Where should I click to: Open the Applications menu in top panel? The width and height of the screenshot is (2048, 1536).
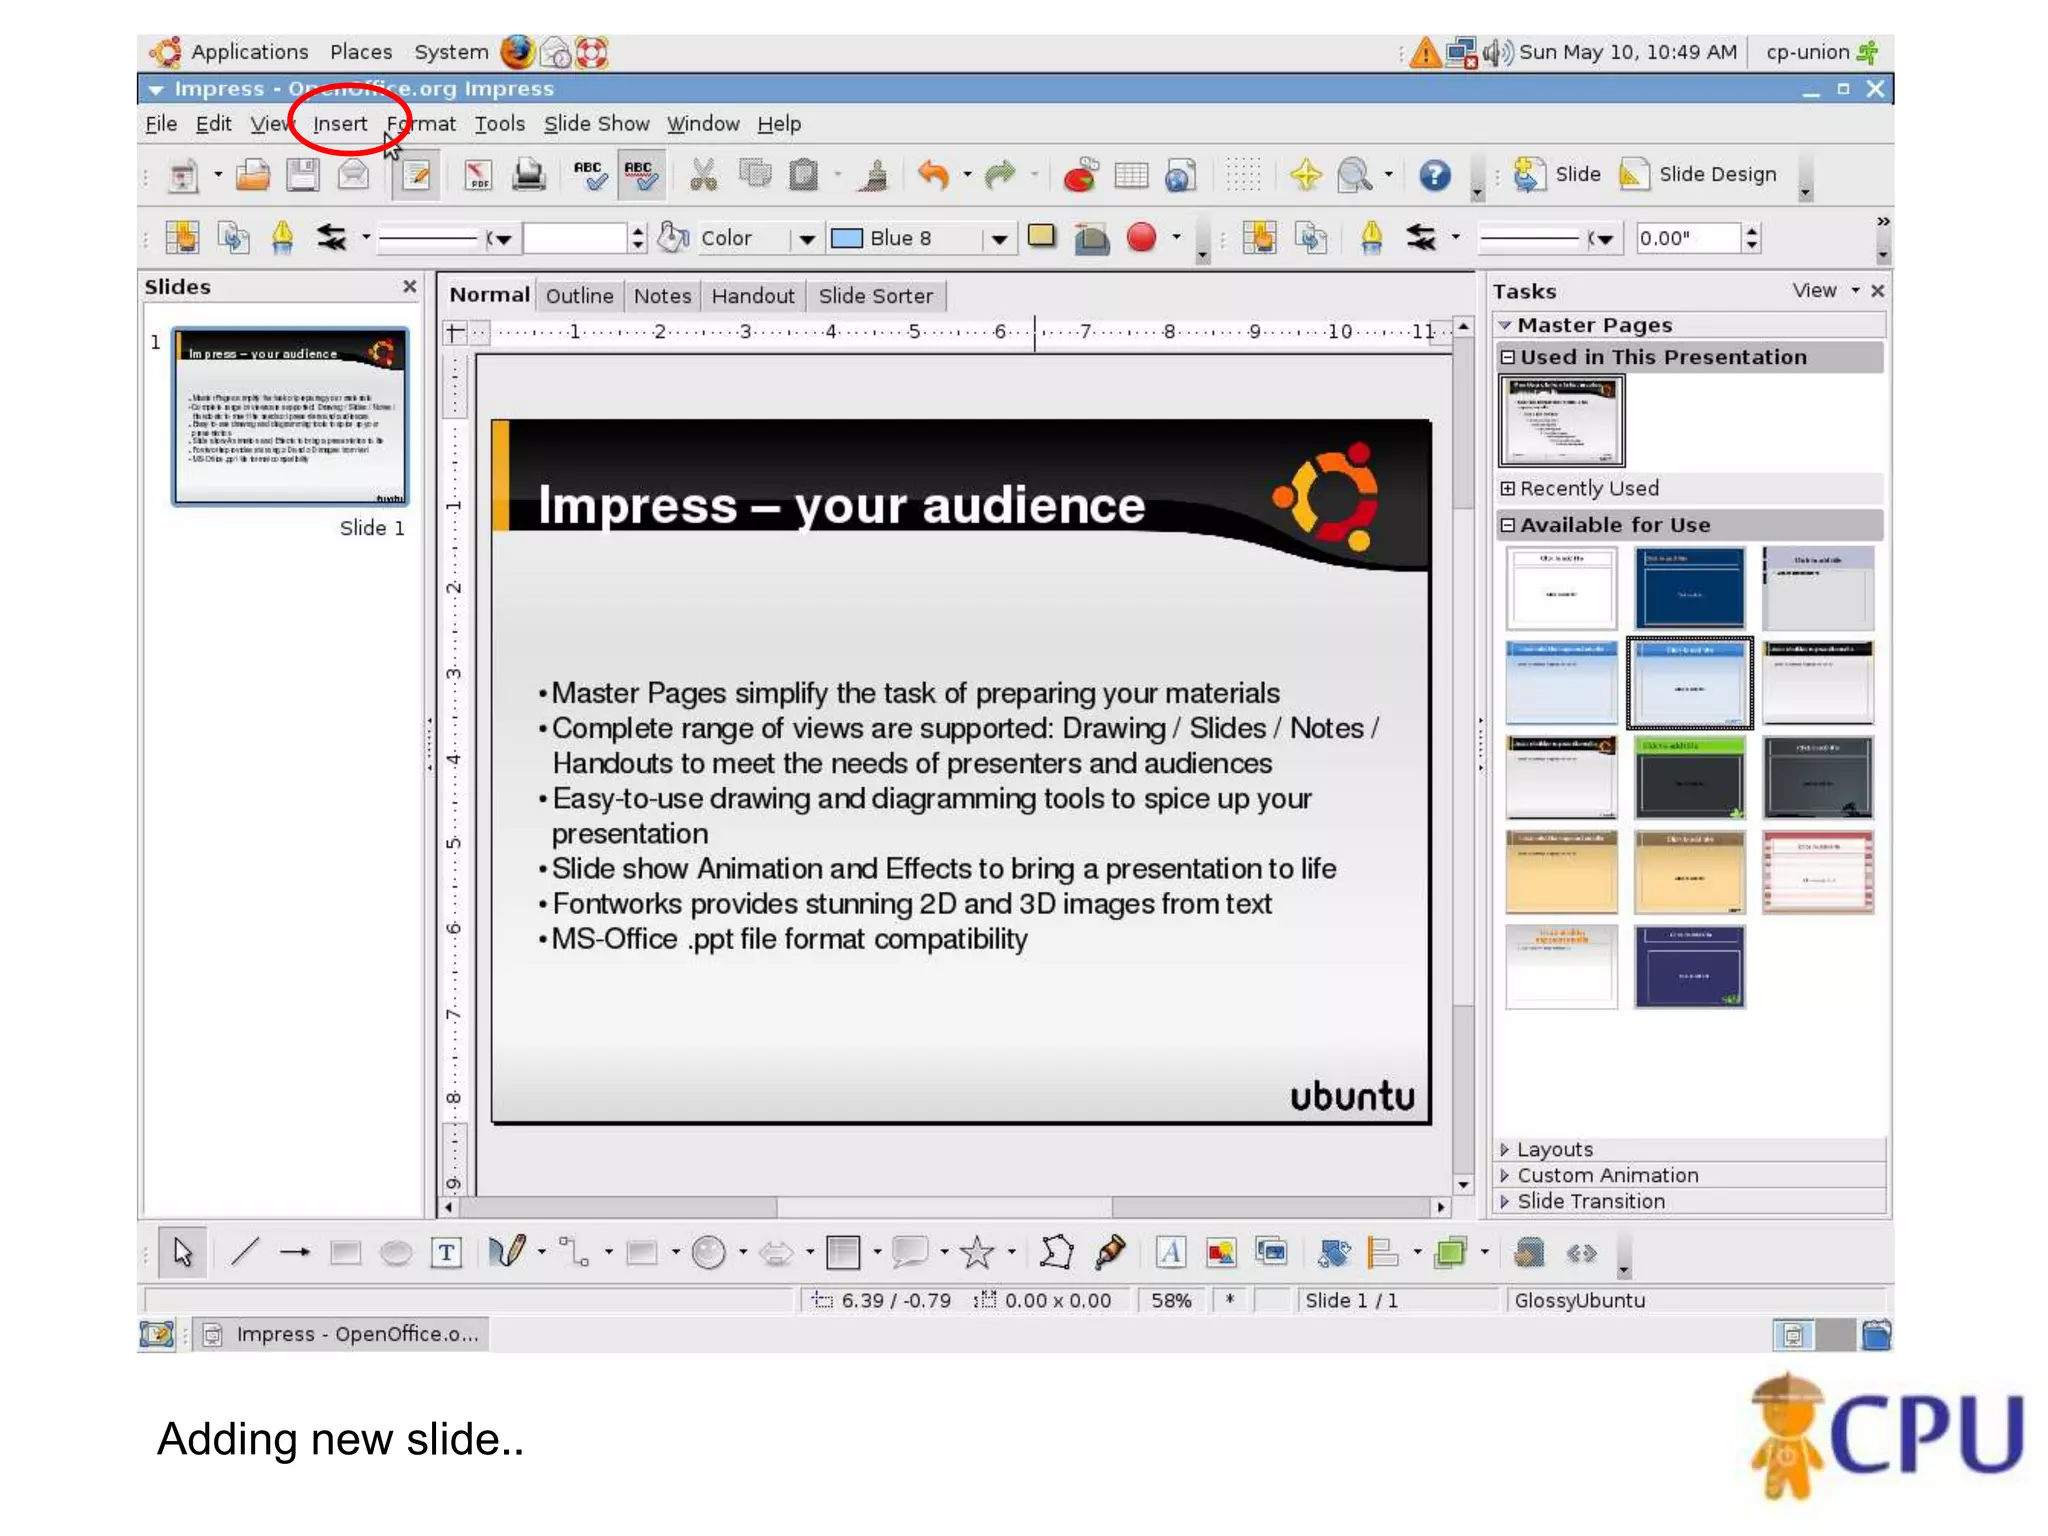click(249, 52)
